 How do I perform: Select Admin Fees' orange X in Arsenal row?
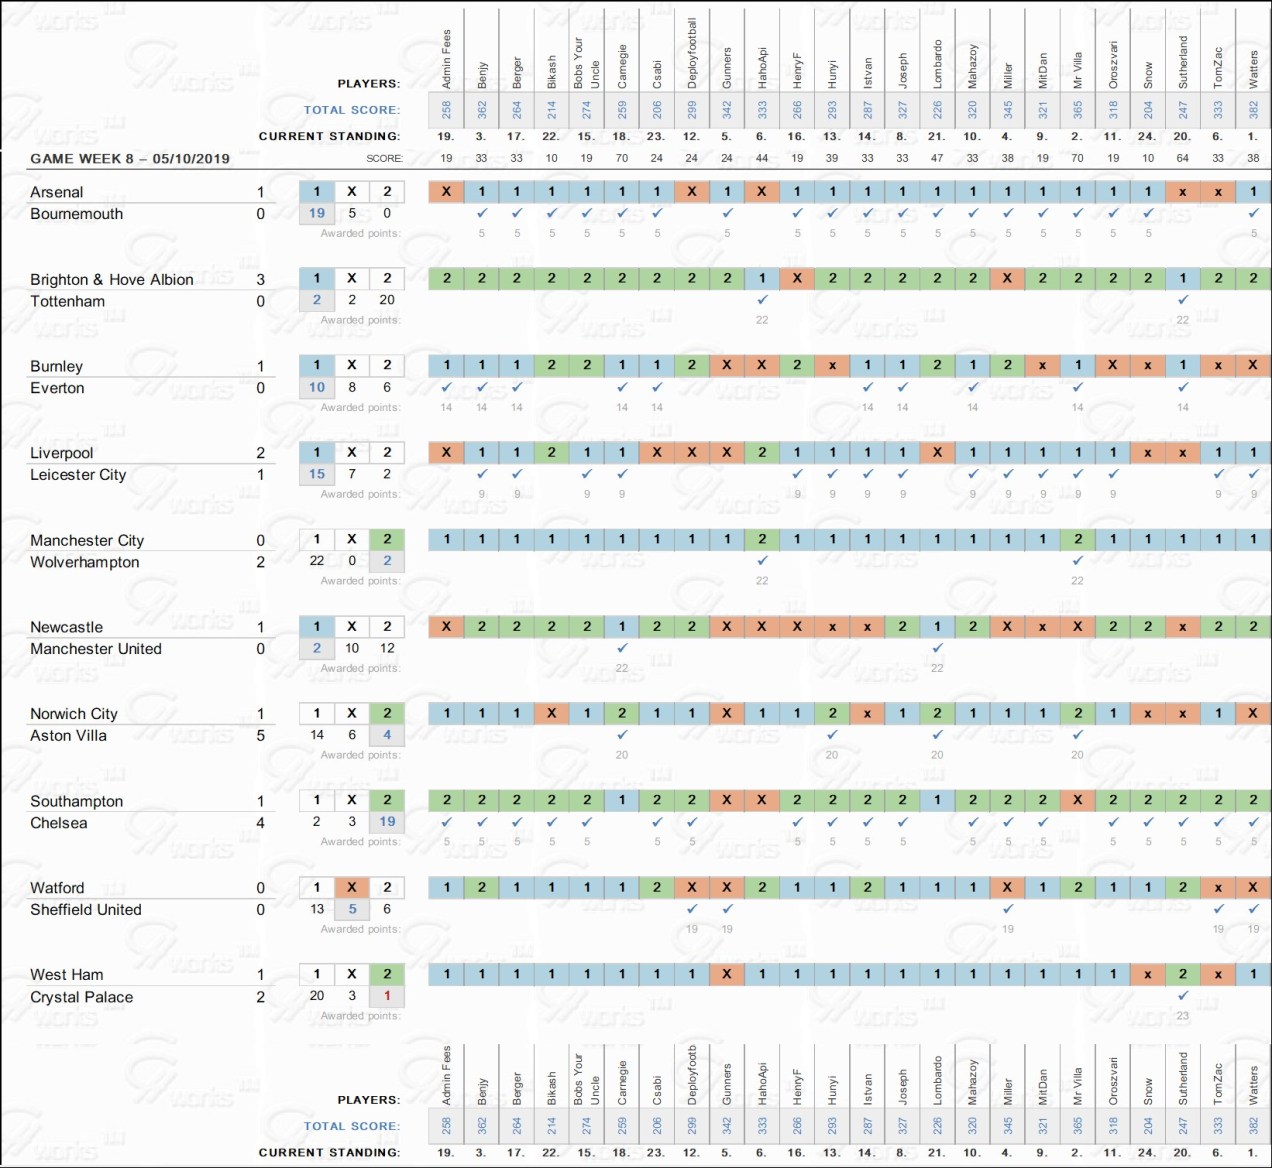click(446, 191)
